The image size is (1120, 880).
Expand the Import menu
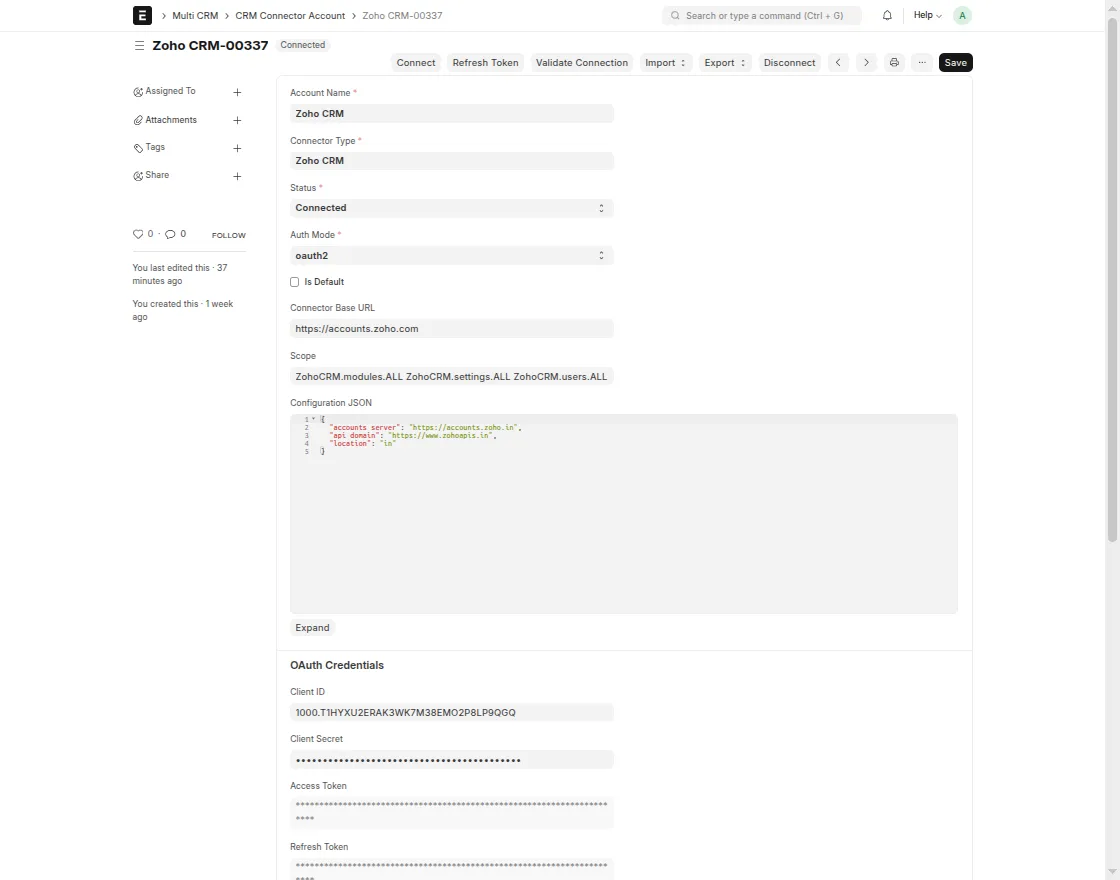pos(665,62)
